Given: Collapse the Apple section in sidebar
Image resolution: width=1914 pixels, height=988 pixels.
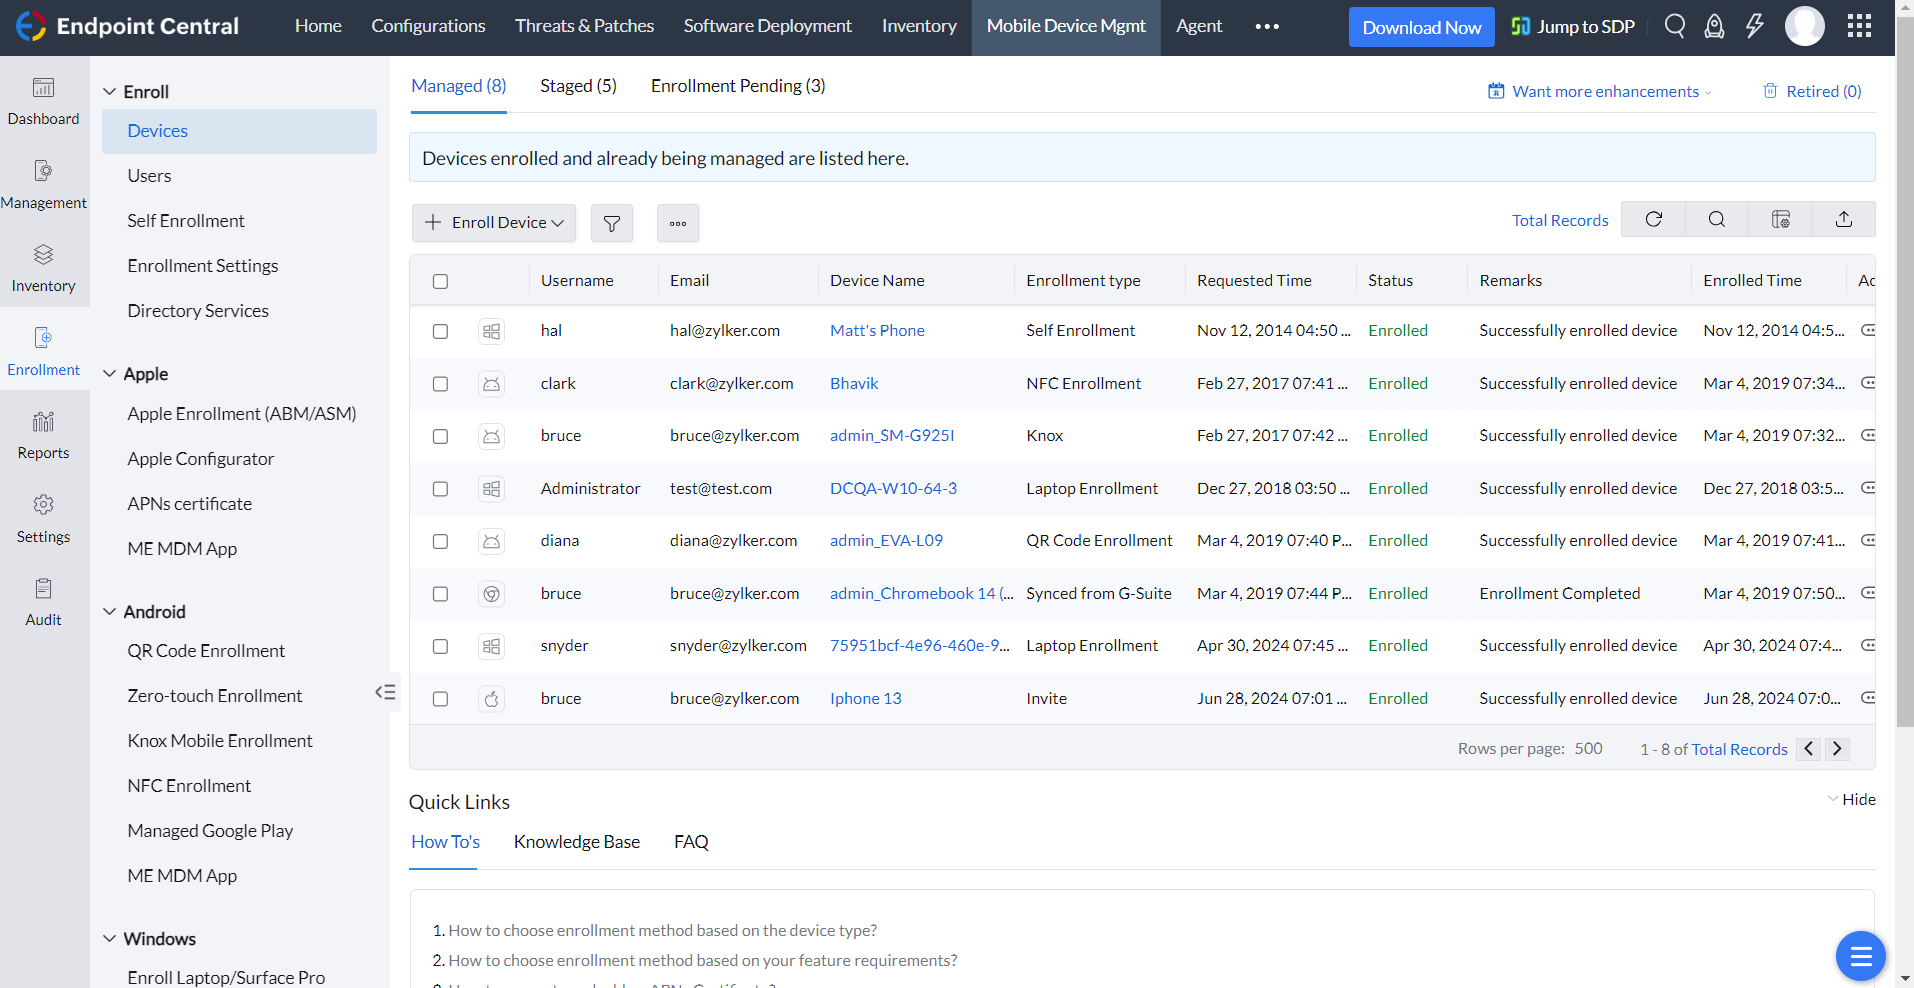Looking at the screenshot, I should 110,374.
